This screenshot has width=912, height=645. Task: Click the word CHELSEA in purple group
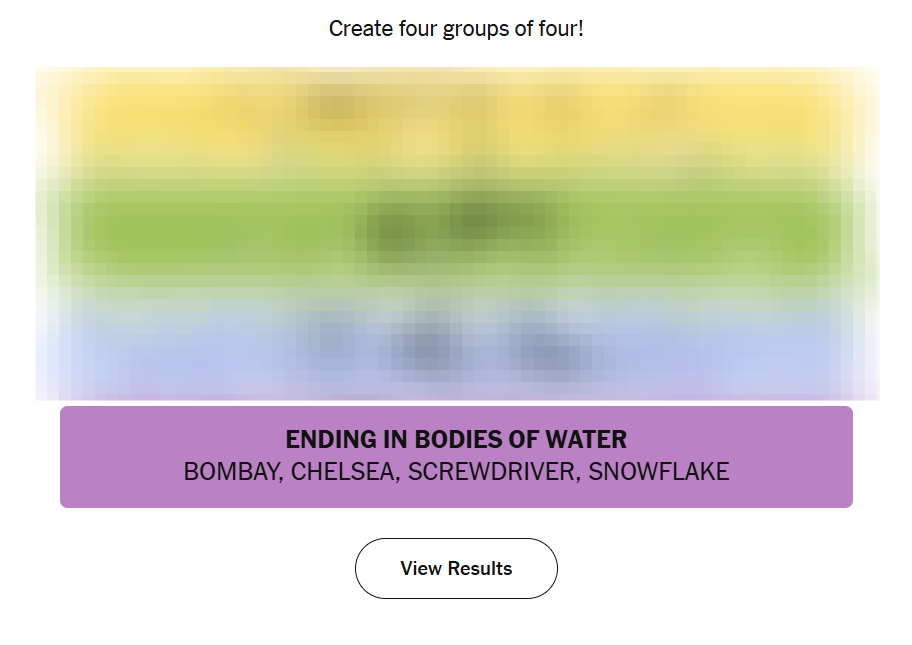[341, 472]
